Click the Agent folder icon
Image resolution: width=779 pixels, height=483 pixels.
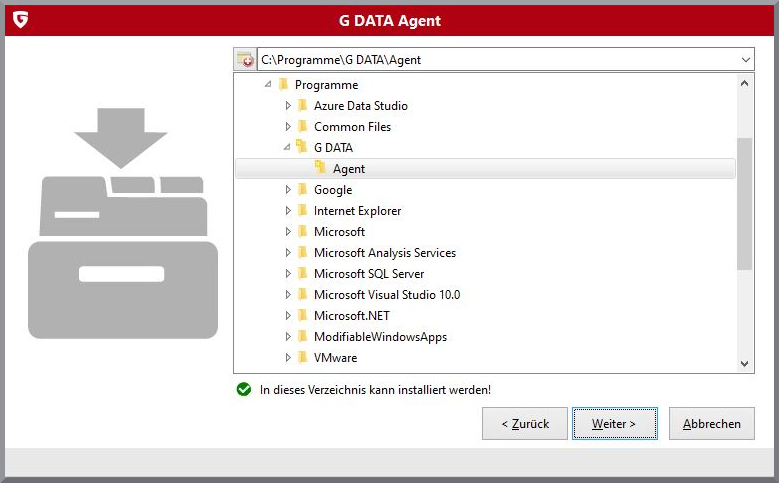click(x=320, y=167)
